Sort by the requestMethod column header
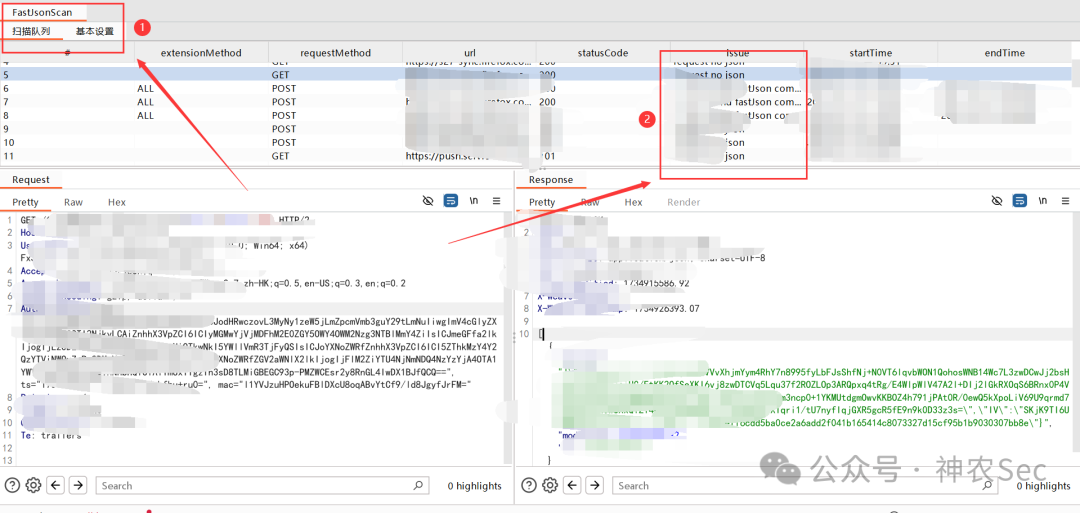This screenshot has width=1080, height=513. coord(335,53)
